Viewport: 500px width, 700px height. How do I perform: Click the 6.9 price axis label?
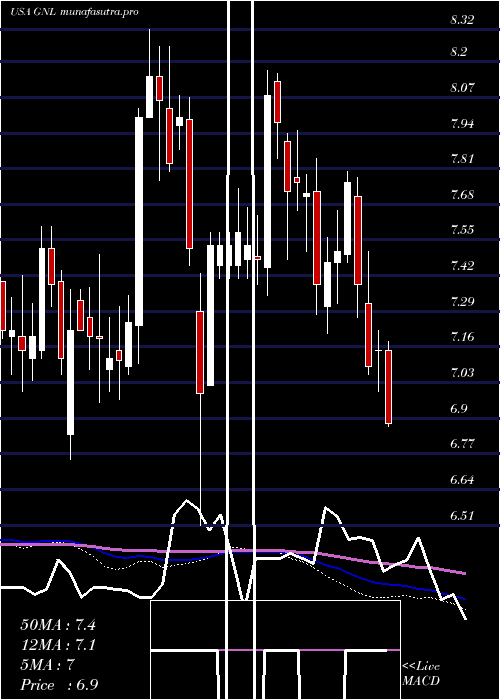tap(458, 408)
